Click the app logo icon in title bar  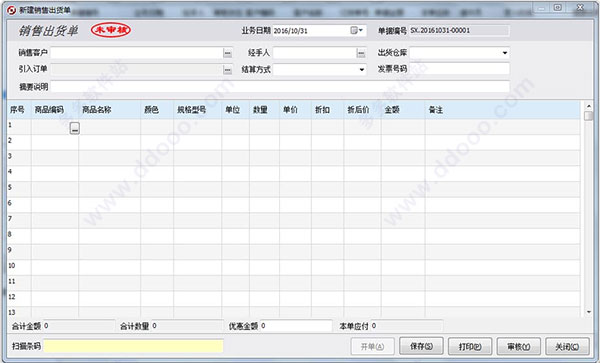[x=11, y=10]
